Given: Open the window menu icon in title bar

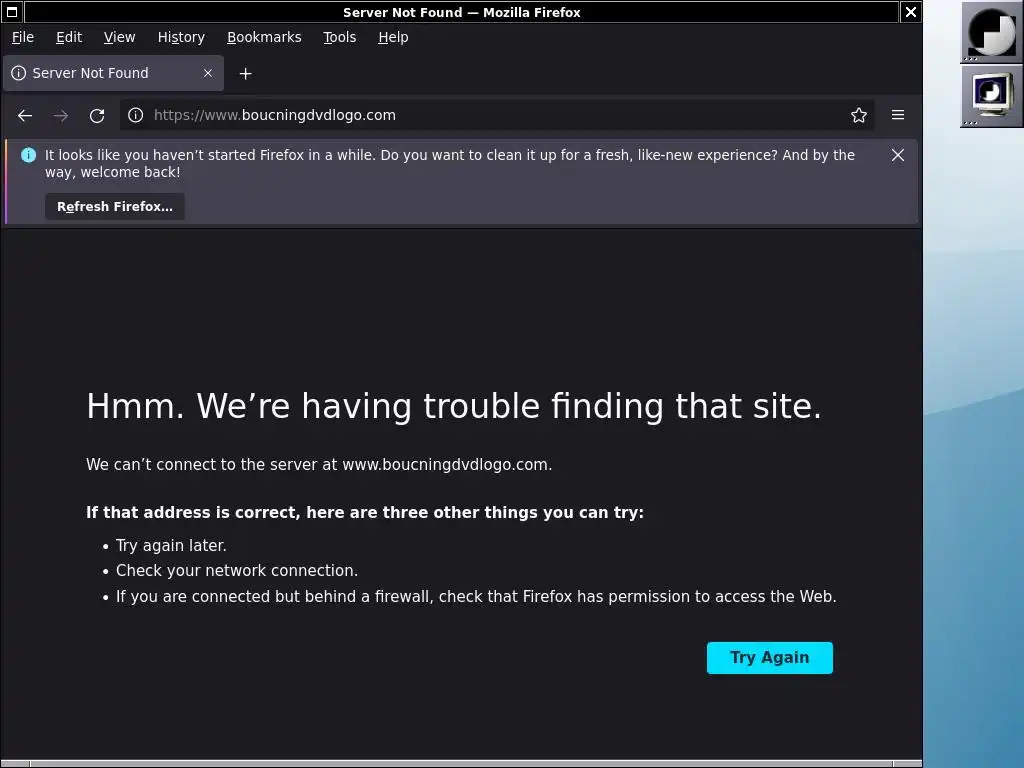Looking at the screenshot, I should (12, 12).
